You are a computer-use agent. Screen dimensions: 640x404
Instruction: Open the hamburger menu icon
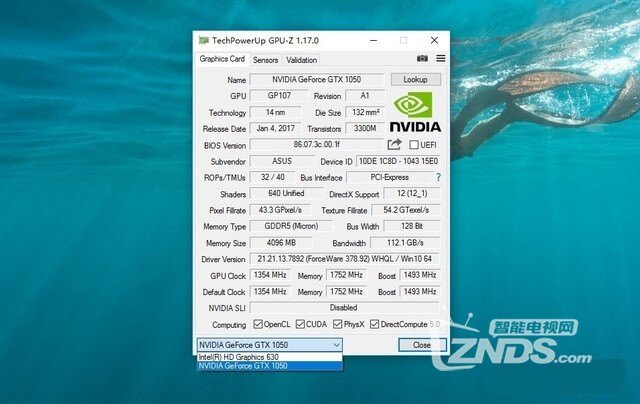(440, 59)
